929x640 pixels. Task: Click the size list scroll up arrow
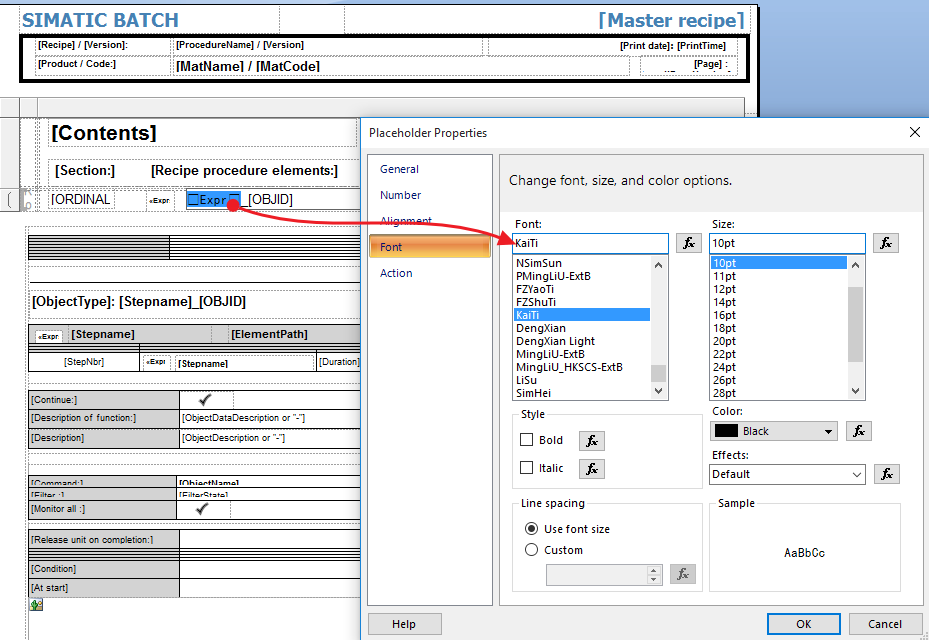click(x=855, y=265)
